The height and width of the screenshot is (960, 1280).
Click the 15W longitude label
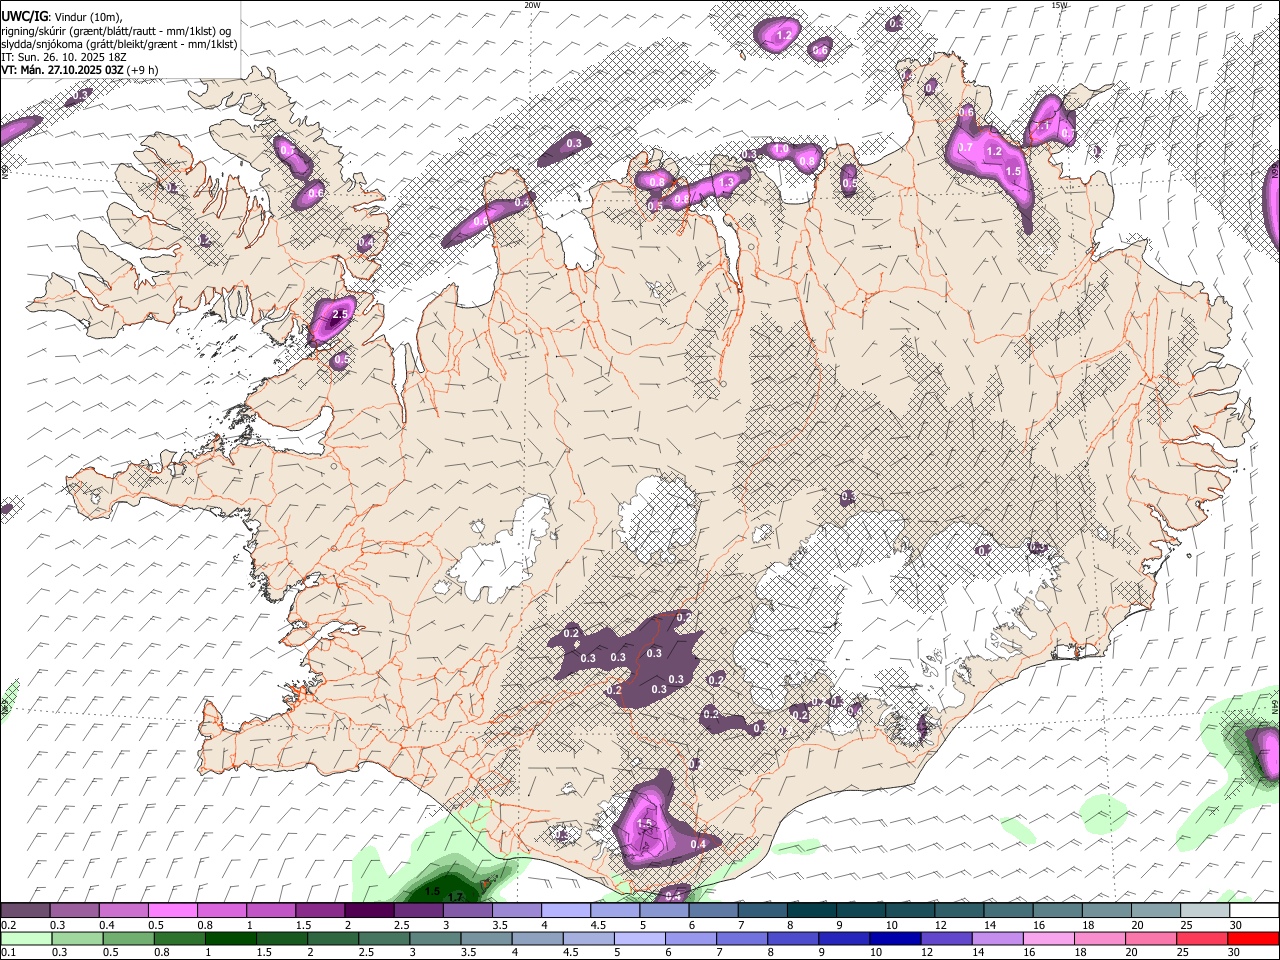pos(1059,5)
